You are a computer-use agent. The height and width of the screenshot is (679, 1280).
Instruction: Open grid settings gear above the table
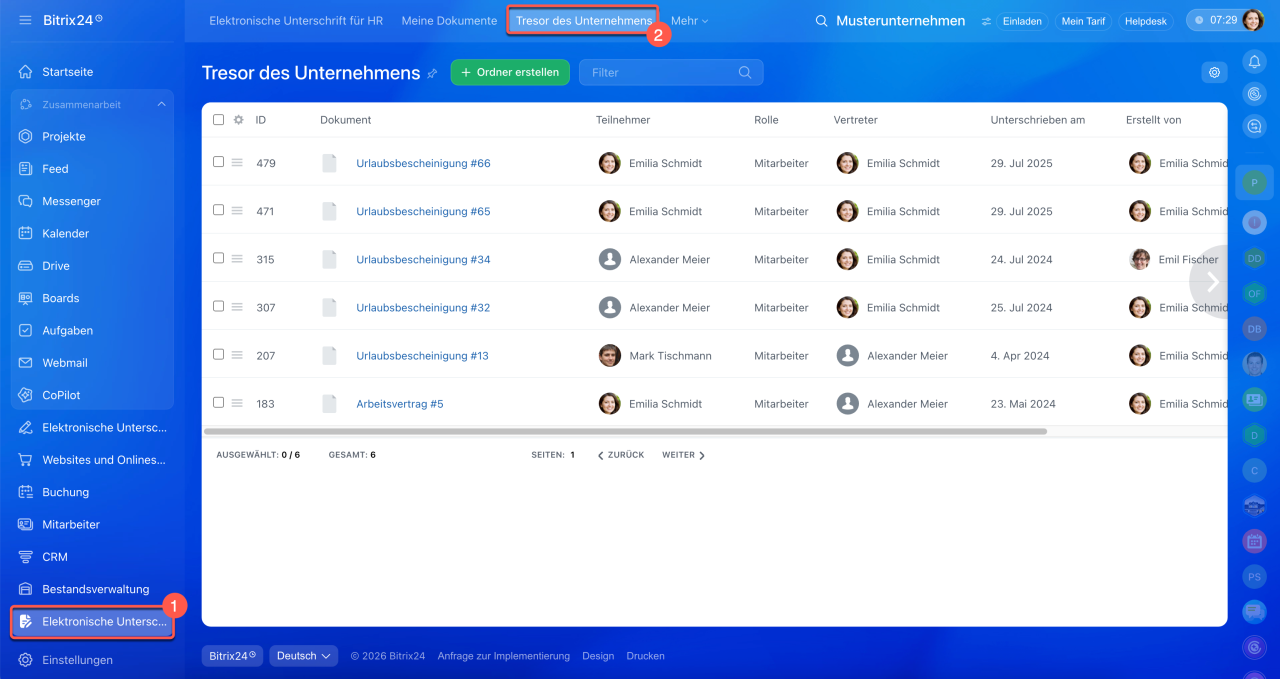coord(1215,72)
